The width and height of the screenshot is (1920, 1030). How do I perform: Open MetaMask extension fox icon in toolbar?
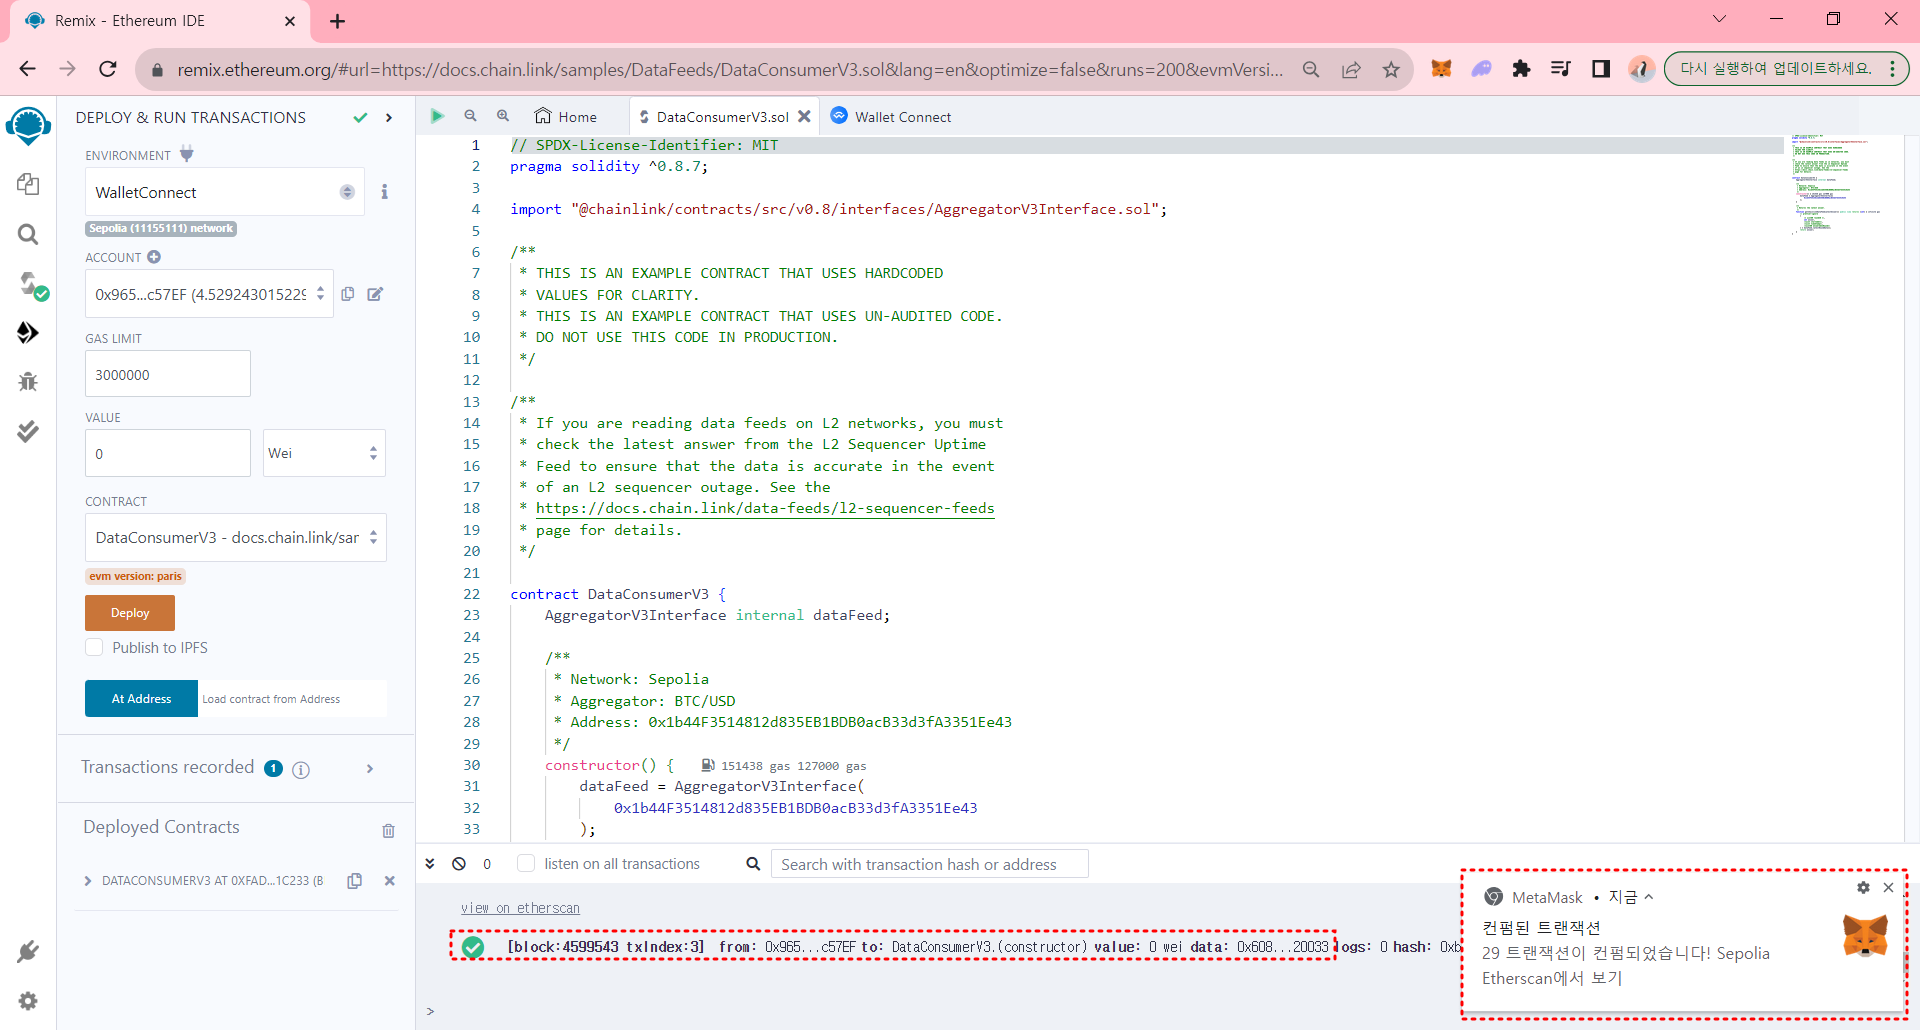point(1441,69)
